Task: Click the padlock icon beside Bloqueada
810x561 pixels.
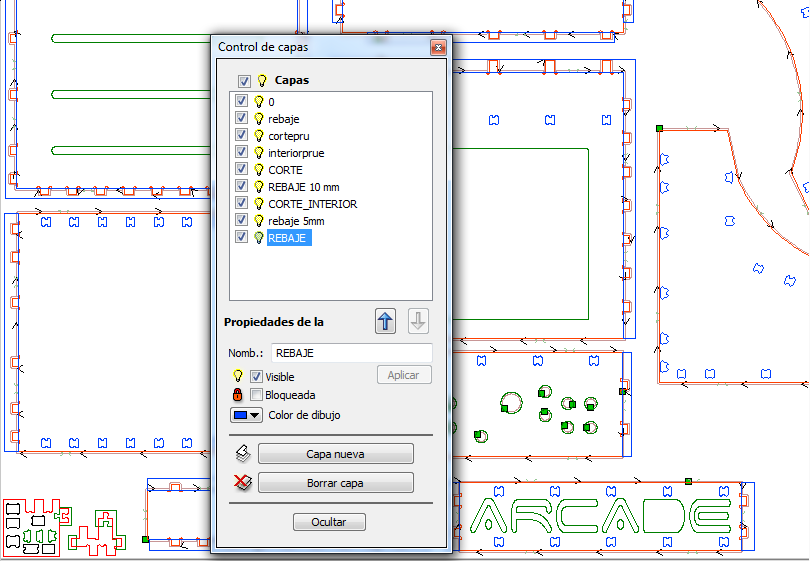Action: [238, 395]
